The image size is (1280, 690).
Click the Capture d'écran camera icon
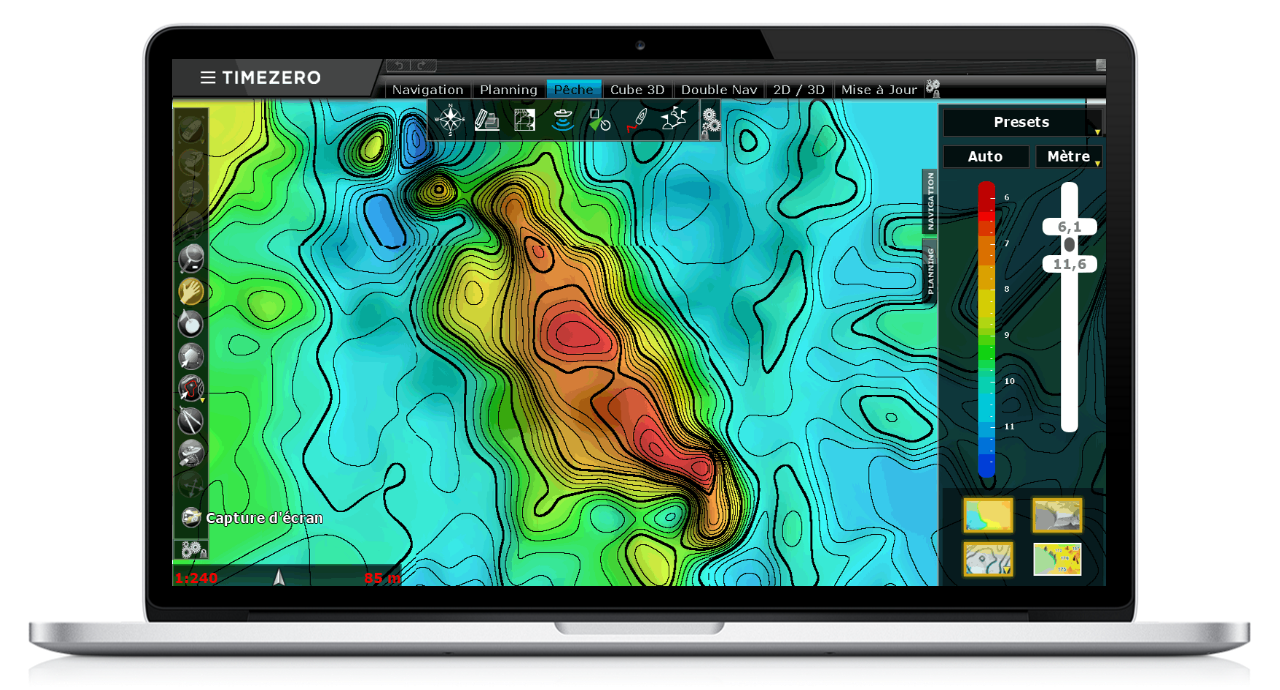coord(191,517)
